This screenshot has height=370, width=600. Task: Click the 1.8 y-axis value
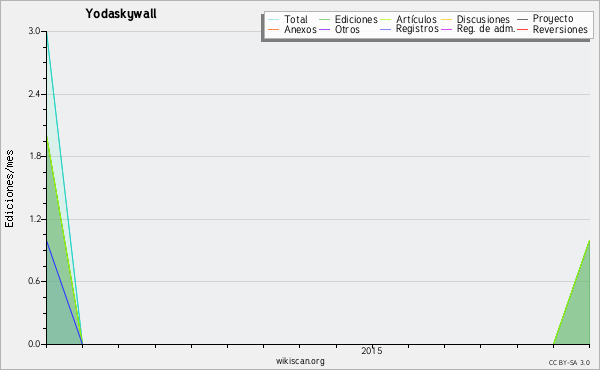point(34,156)
